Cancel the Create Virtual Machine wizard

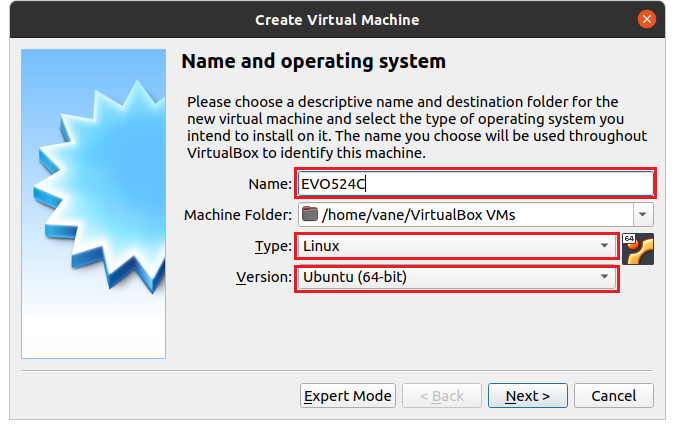pos(614,395)
